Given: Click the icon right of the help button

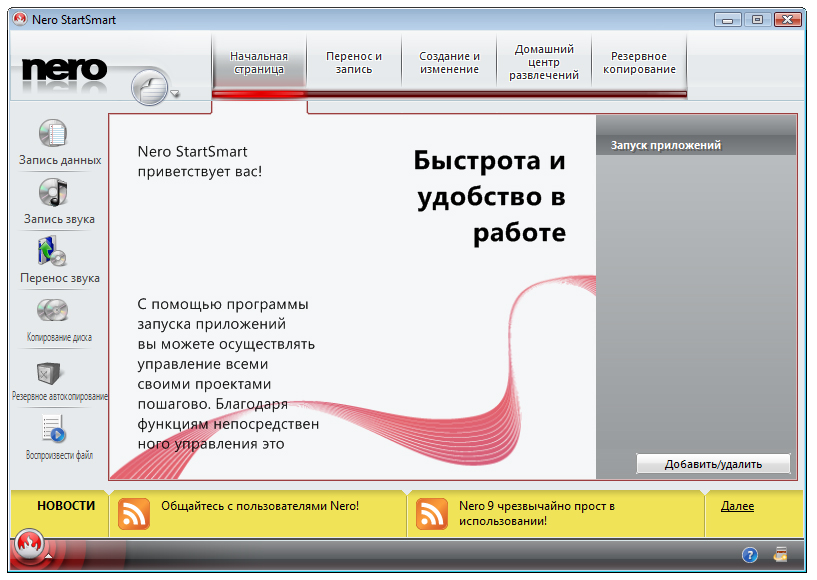Looking at the screenshot, I should [781, 555].
